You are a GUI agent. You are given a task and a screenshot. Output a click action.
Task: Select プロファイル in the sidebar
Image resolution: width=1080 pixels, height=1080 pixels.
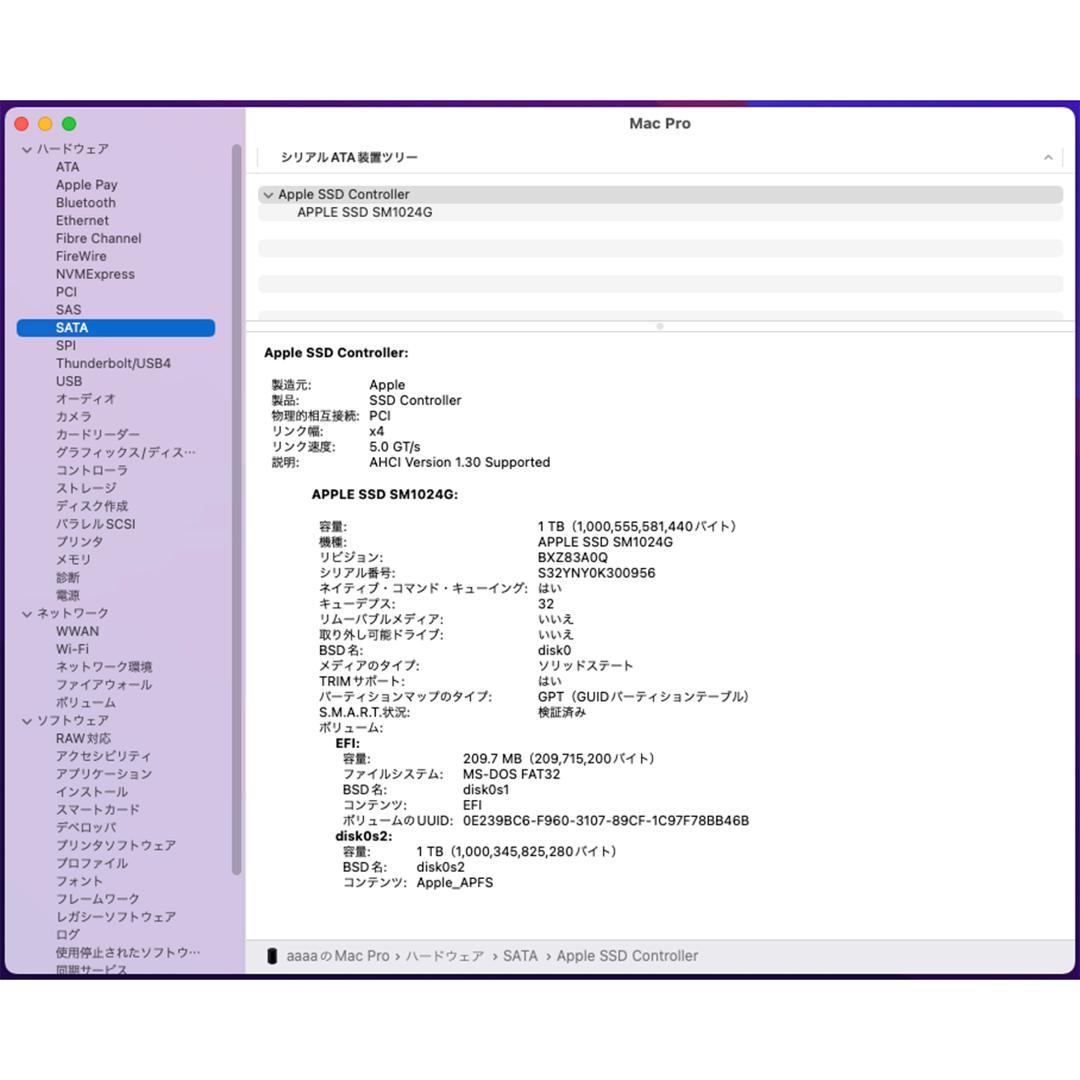(92, 863)
